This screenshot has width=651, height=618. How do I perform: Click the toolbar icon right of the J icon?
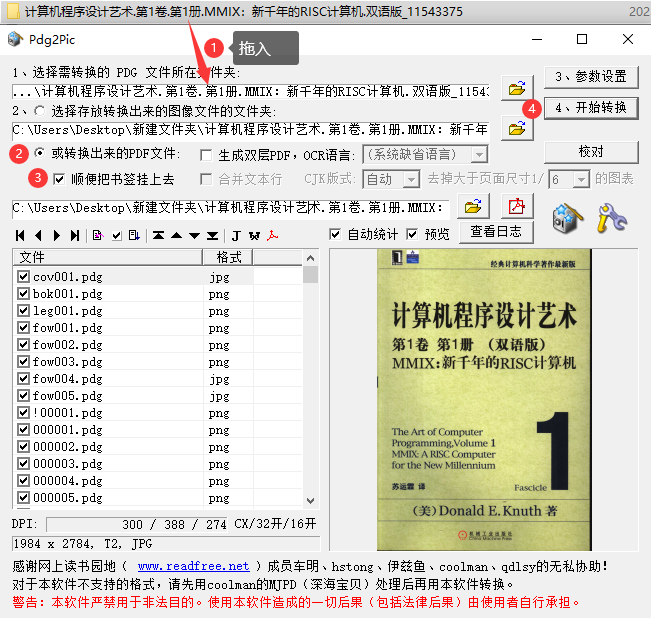254,236
